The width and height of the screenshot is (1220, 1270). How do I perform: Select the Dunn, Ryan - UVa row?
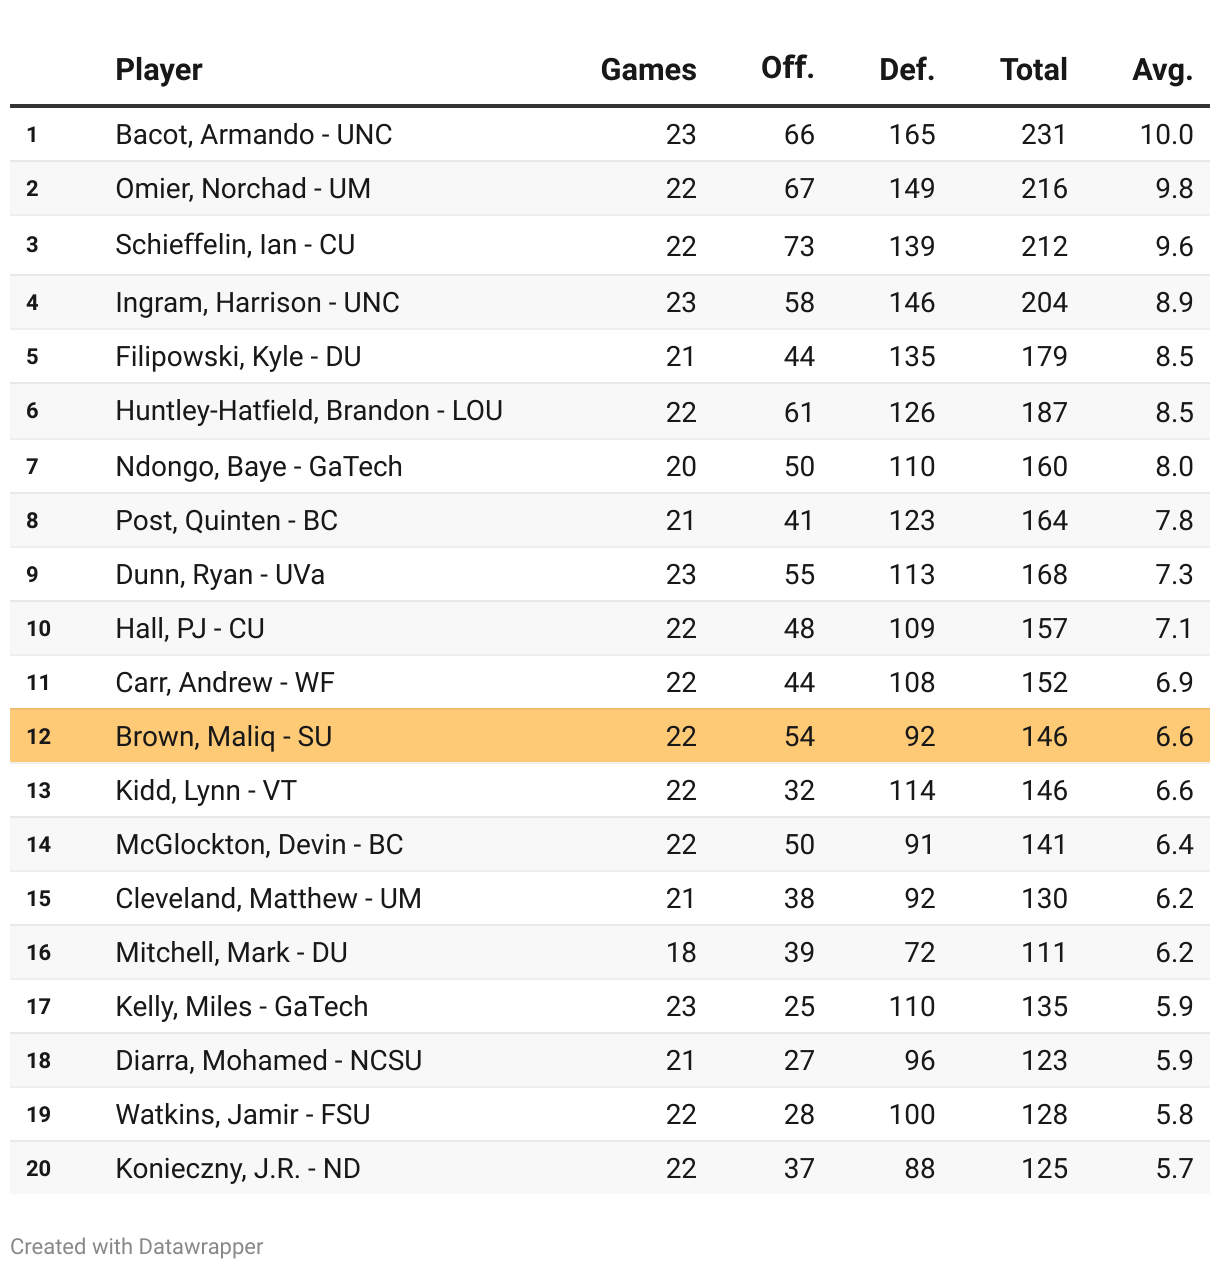click(610, 574)
